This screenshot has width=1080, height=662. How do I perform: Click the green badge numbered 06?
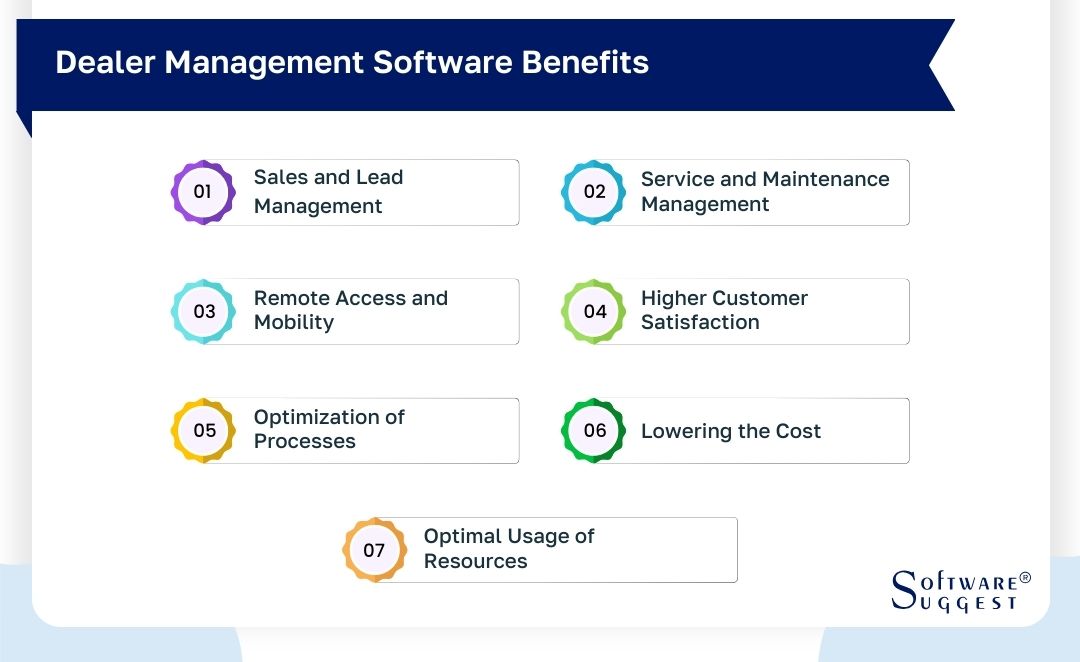point(594,430)
